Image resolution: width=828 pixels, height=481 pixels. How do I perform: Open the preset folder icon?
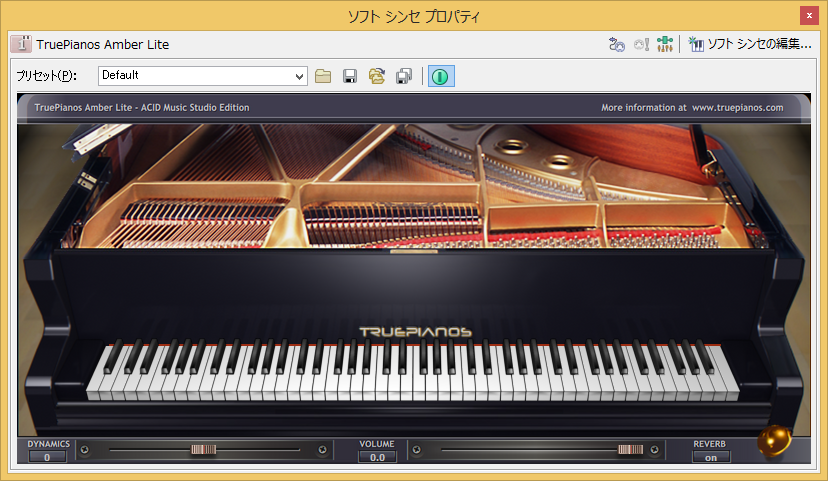(x=323, y=77)
